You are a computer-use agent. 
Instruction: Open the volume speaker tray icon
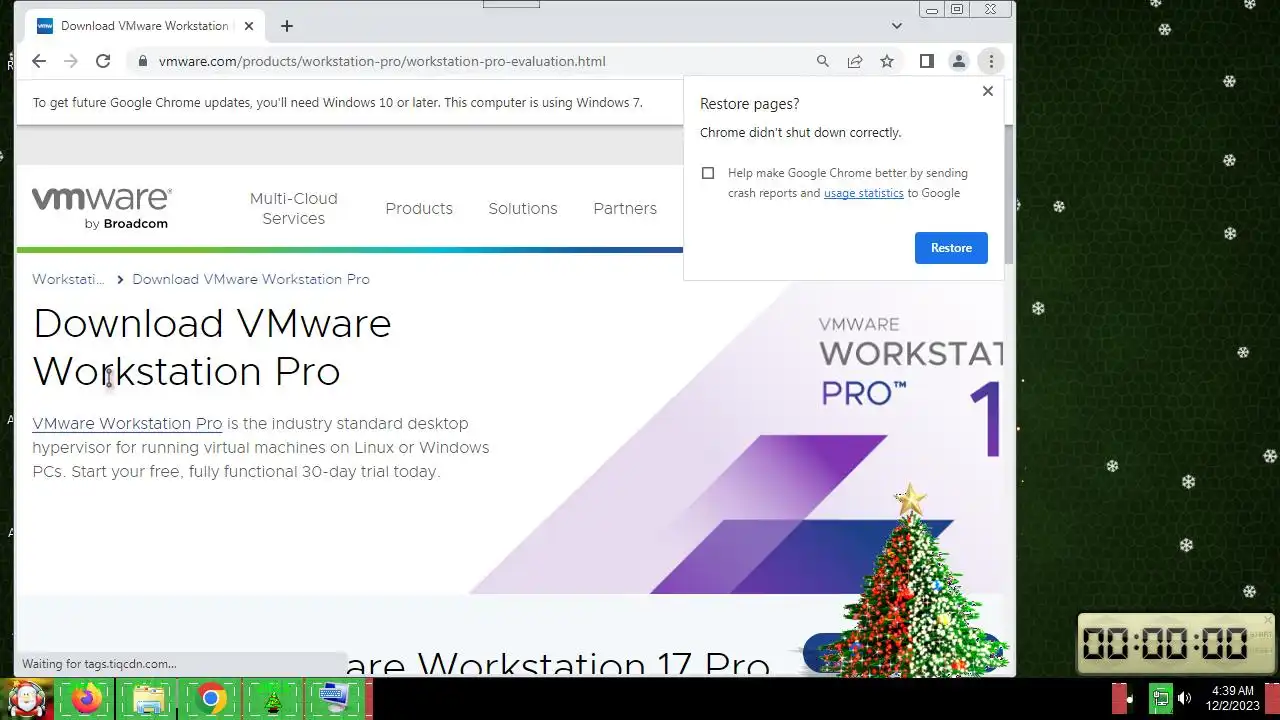pos(1185,698)
